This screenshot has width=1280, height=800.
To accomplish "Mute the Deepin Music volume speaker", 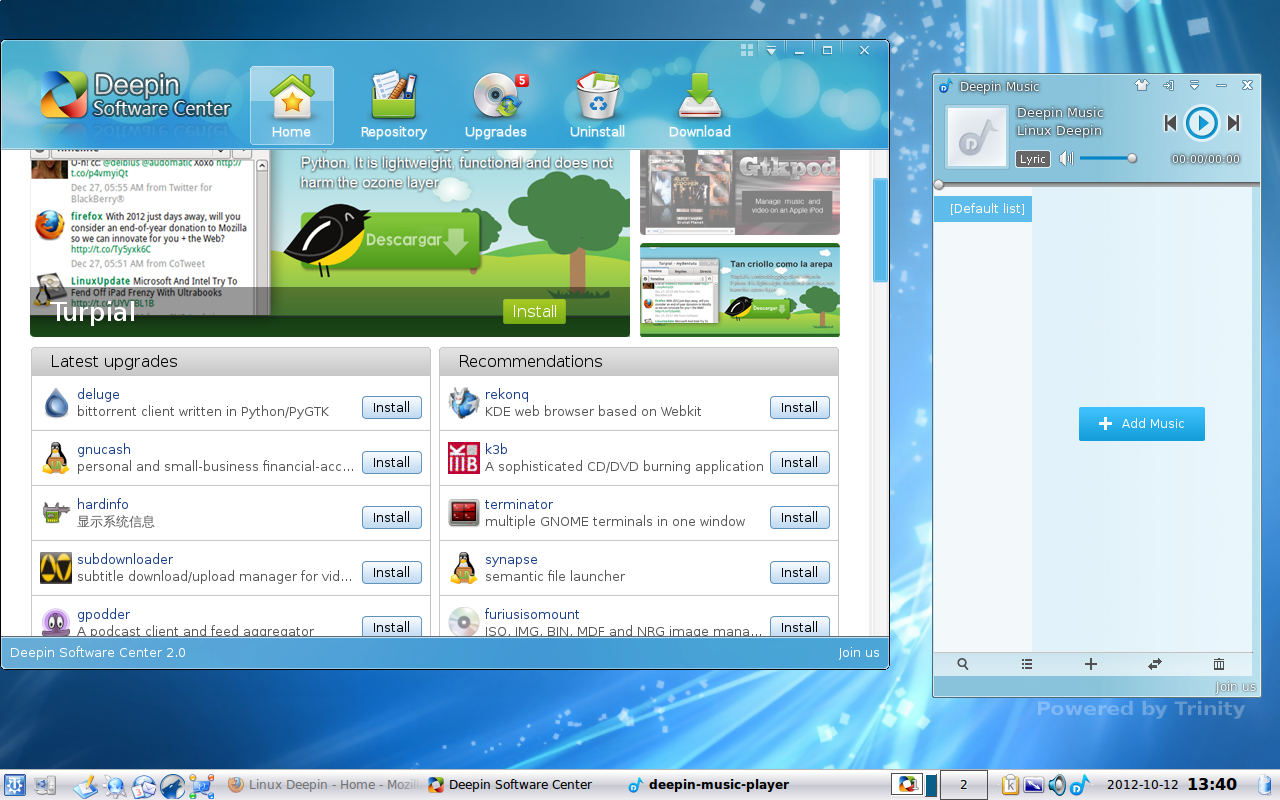I will click(x=1066, y=158).
